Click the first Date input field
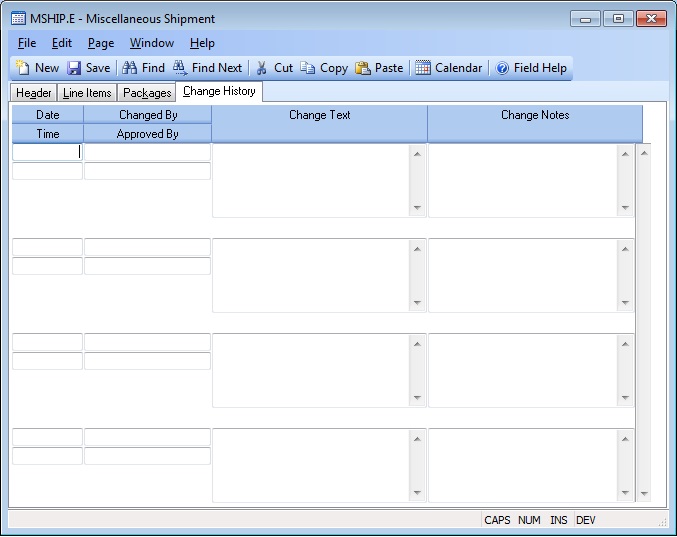The width and height of the screenshot is (677, 537). pos(47,153)
